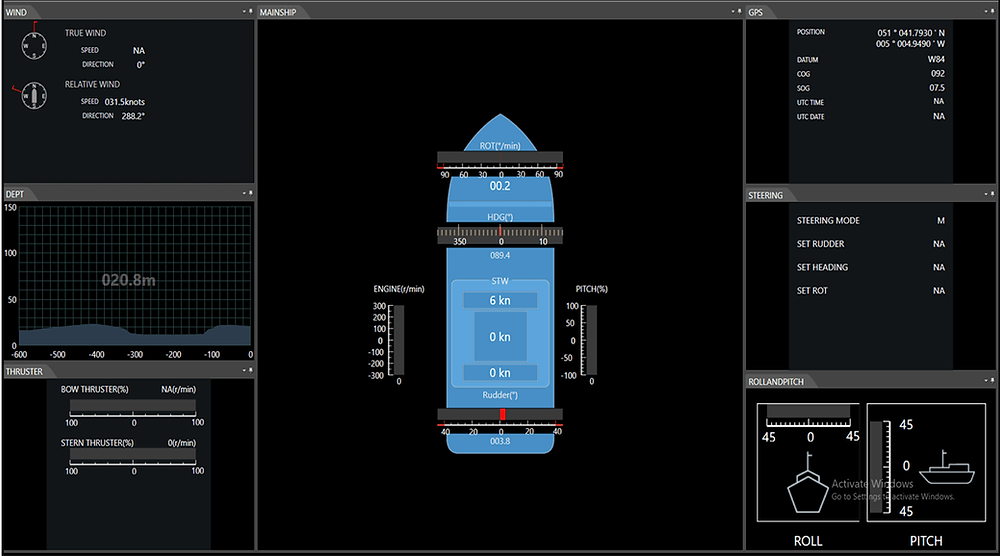
Task: Open the GPS panel dropdown arrow
Action: tap(985, 11)
